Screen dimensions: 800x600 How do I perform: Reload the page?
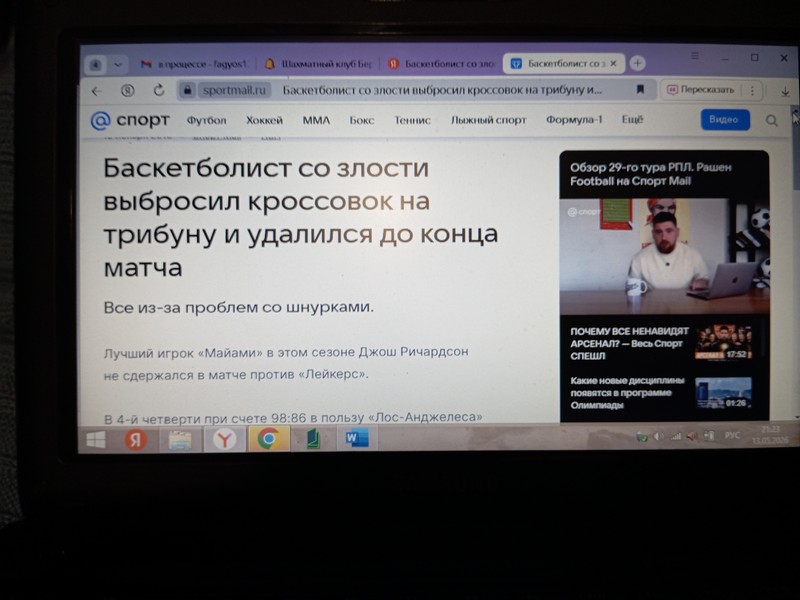159,90
